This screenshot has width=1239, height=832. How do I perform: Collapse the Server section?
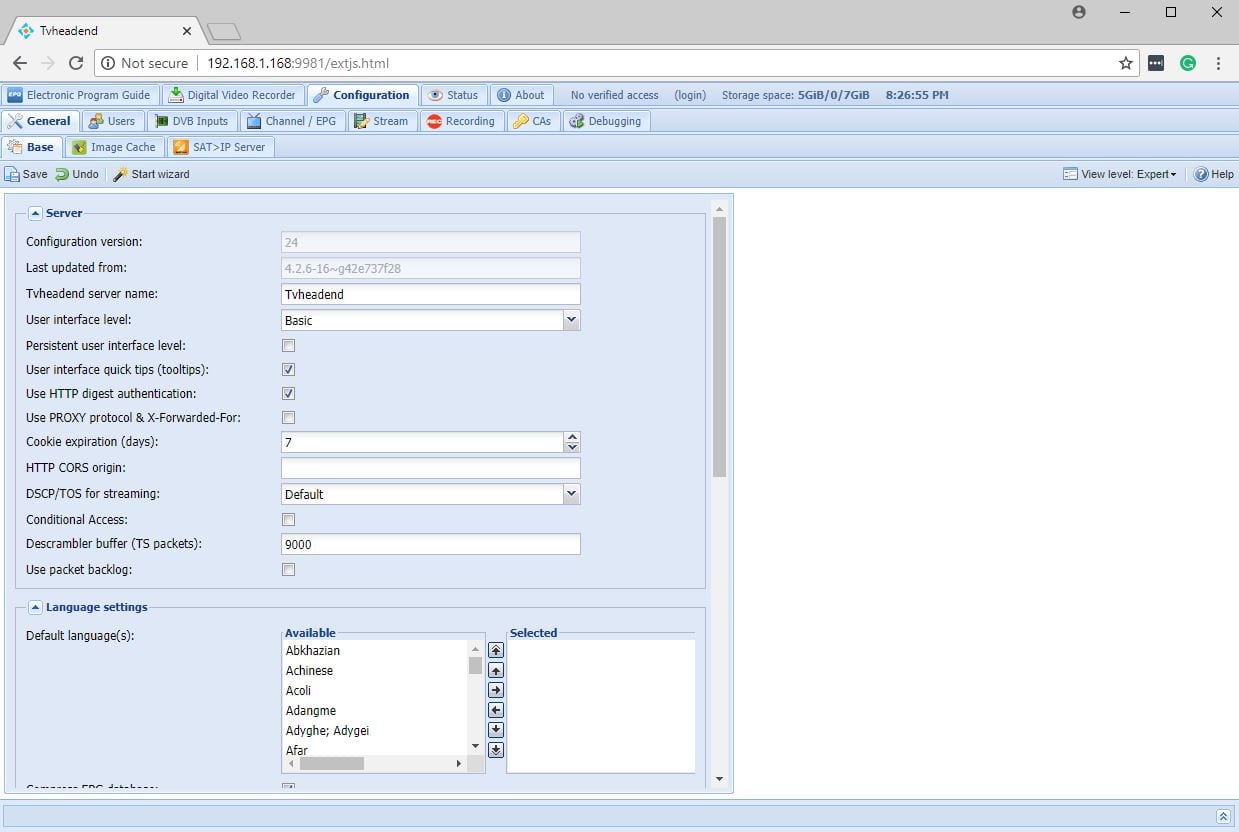pyautogui.click(x=35, y=213)
